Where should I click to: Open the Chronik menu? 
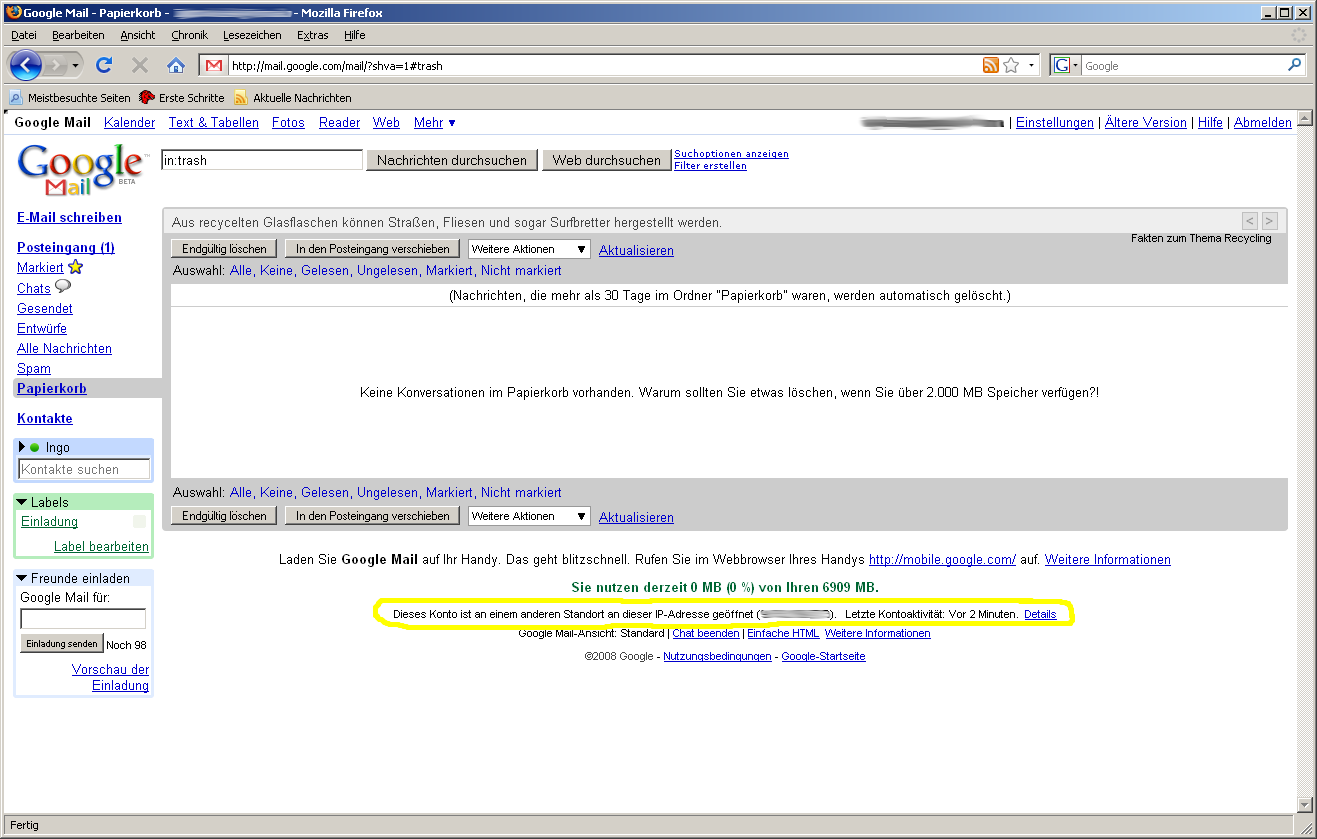pyautogui.click(x=189, y=35)
